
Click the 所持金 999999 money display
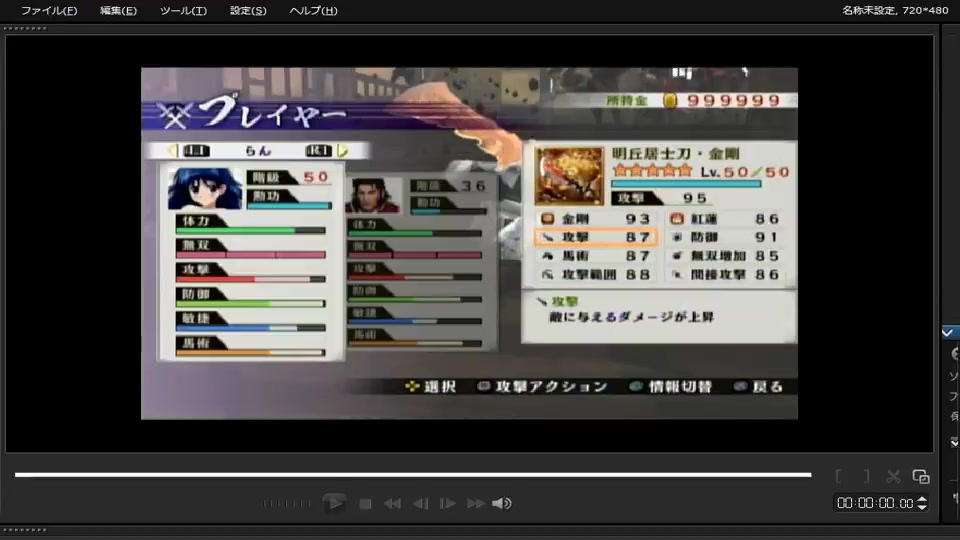click(x=694, y=100)
